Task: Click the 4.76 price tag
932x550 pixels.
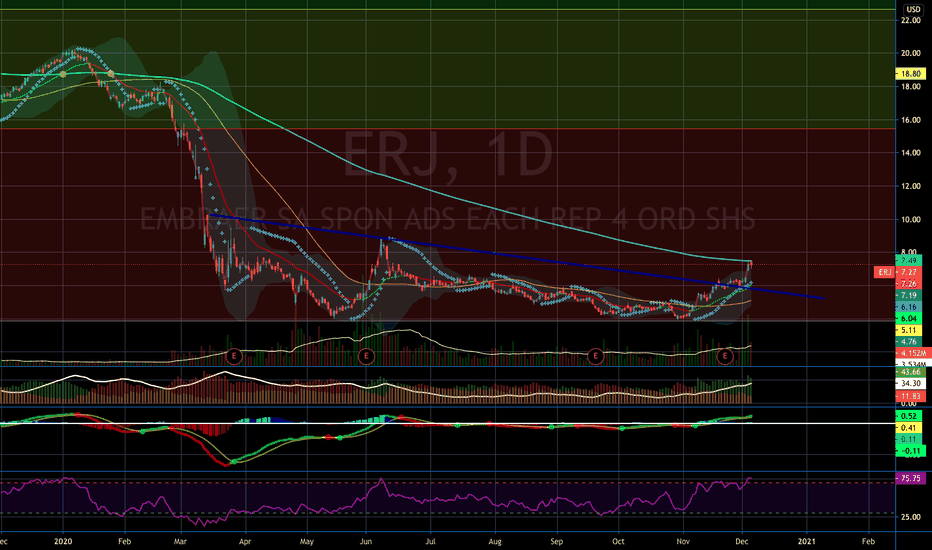Action: [909, 342]
